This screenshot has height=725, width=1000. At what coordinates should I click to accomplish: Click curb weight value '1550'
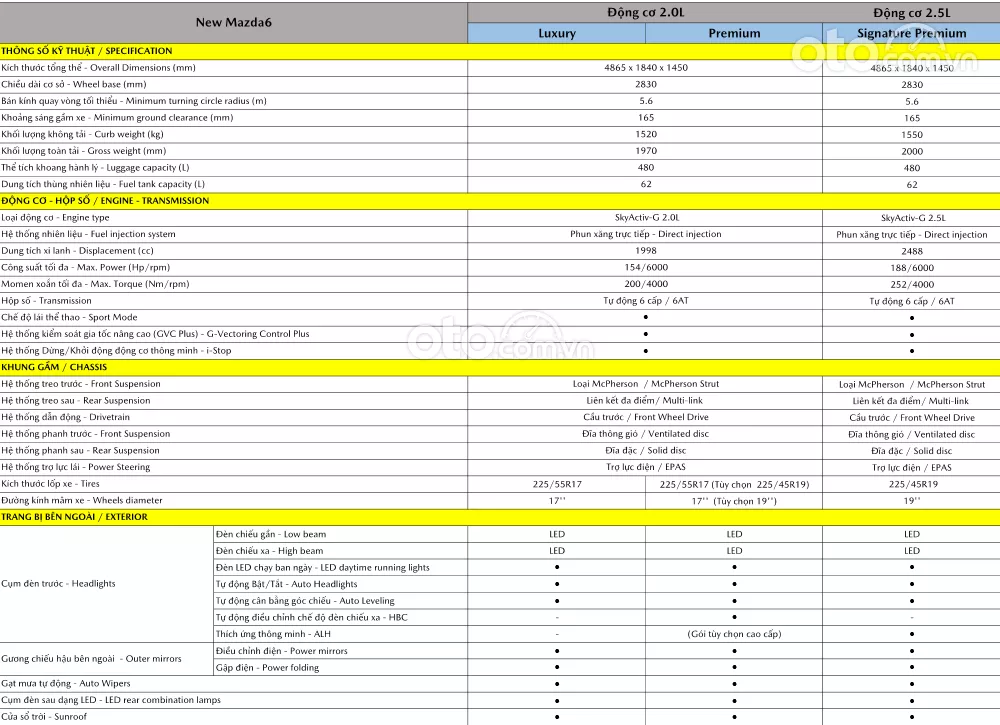point(912,135)
